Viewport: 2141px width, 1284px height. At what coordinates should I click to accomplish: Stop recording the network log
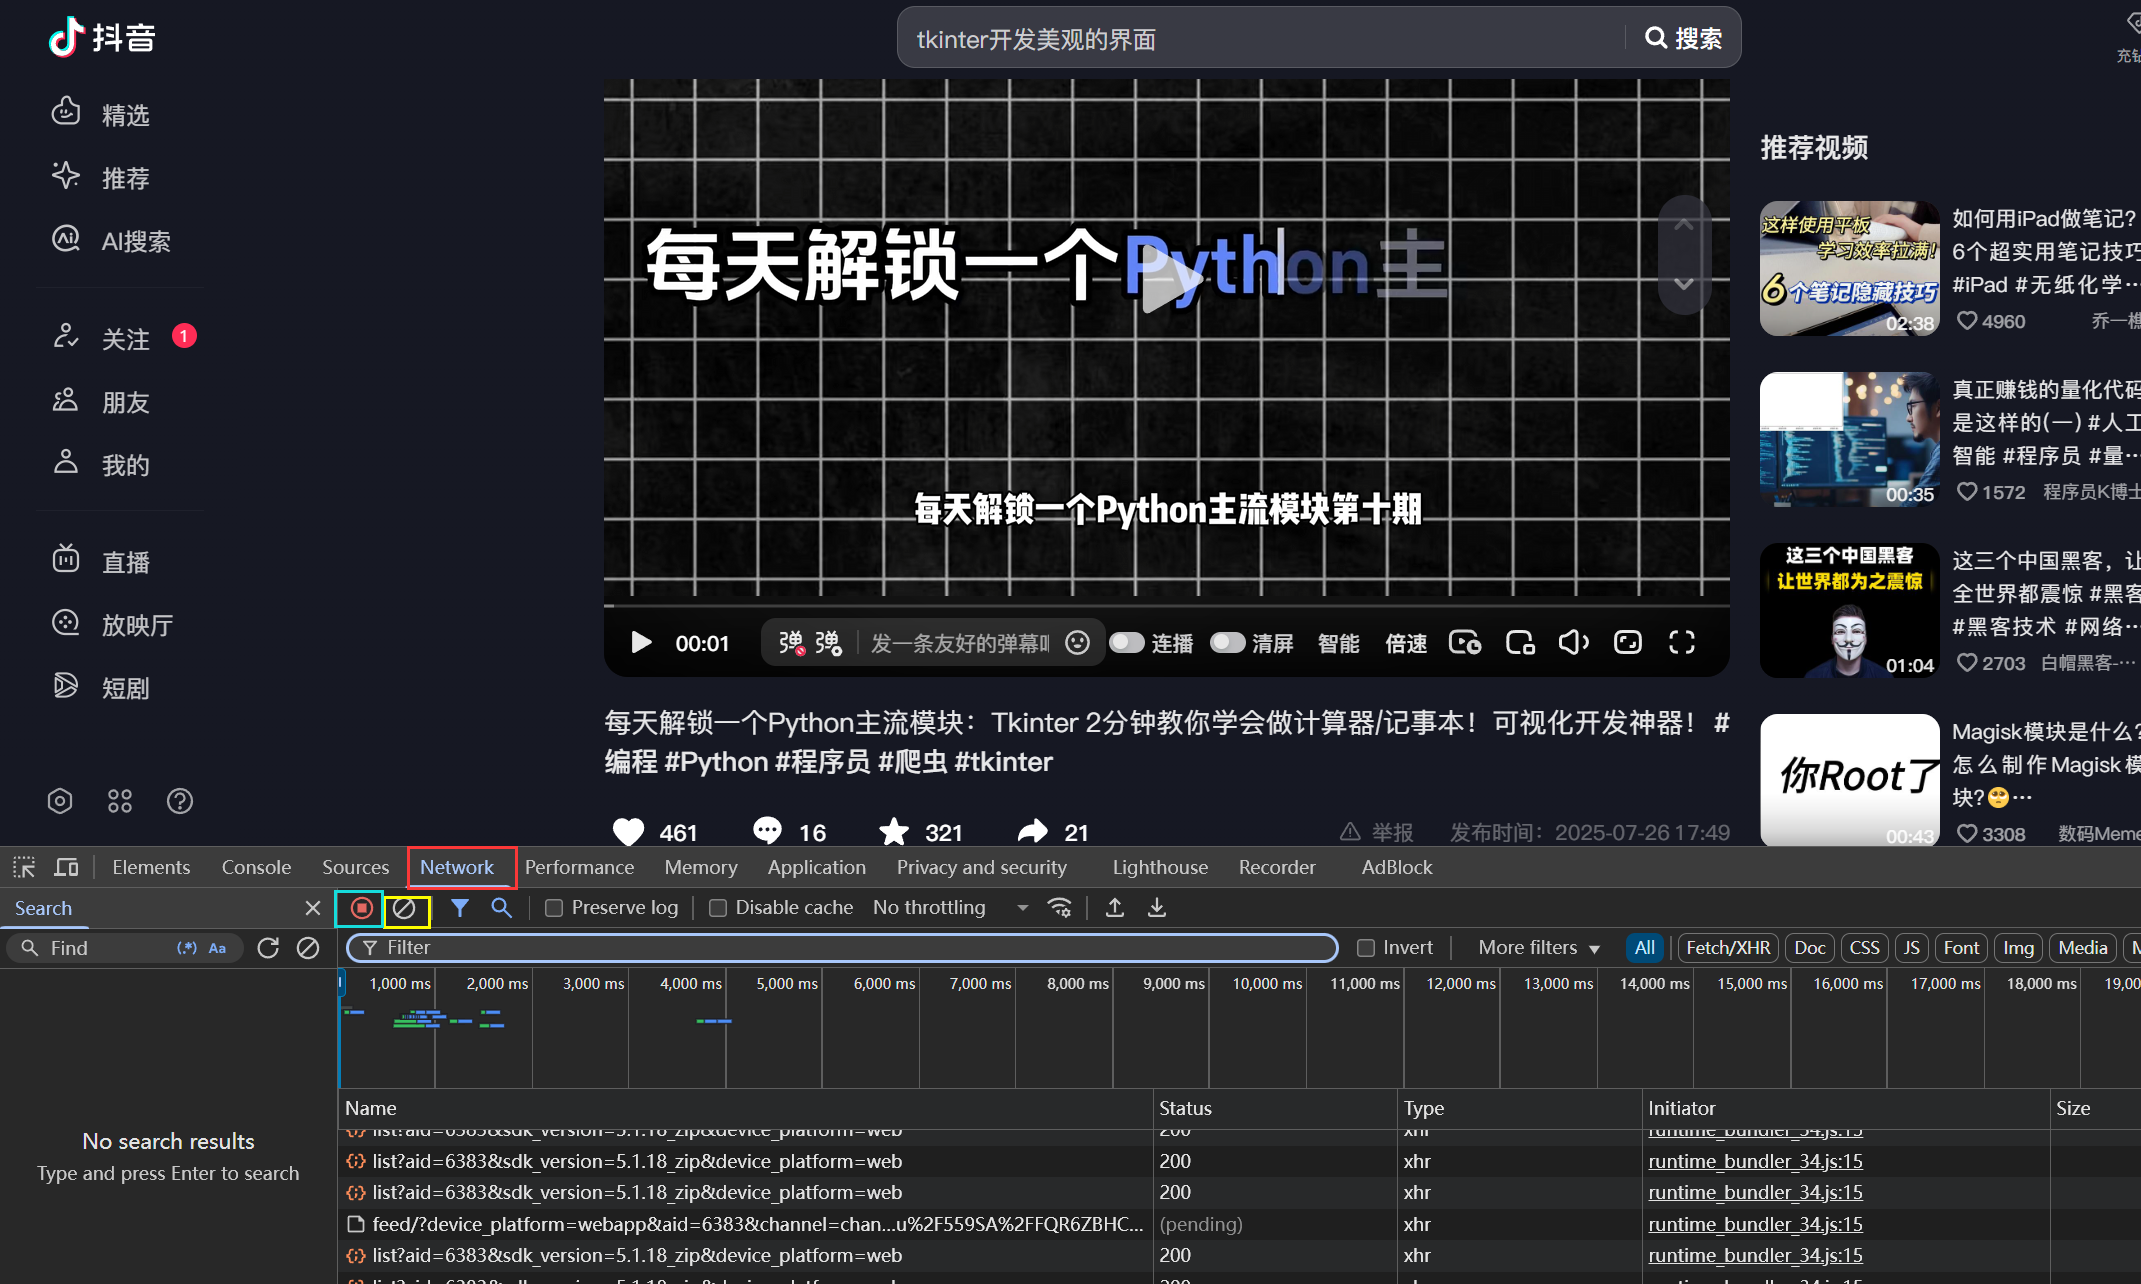[362, 908]
